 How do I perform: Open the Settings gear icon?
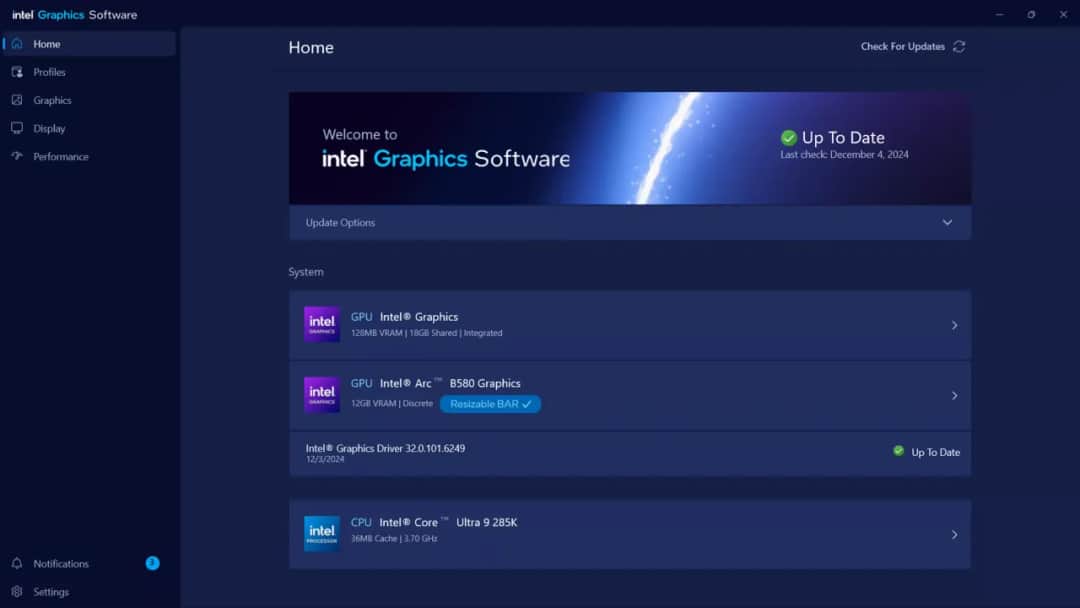click(x=17, y=591)
